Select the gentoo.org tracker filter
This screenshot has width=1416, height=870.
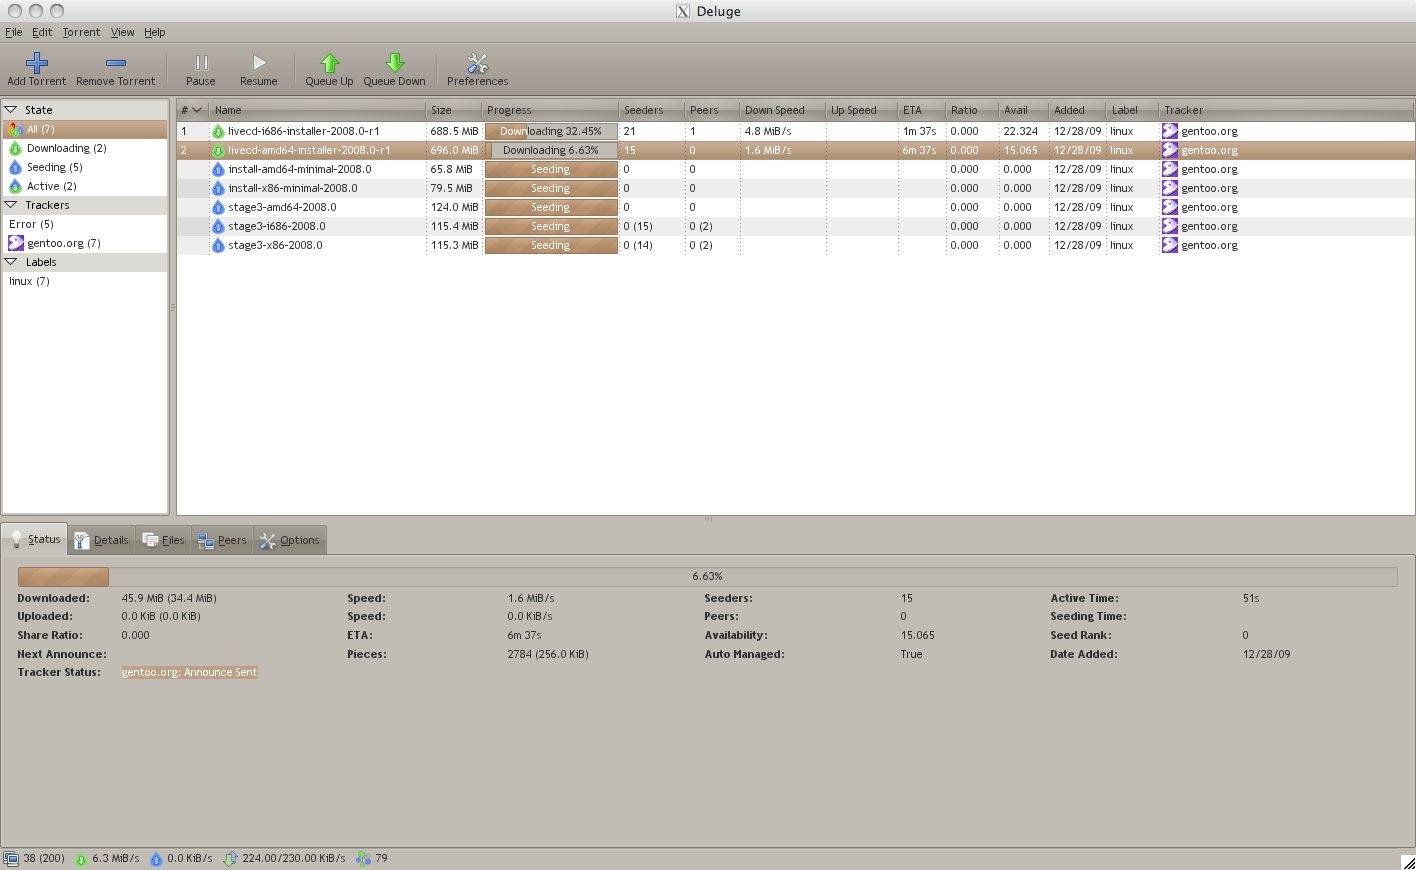tap(56, 243)
